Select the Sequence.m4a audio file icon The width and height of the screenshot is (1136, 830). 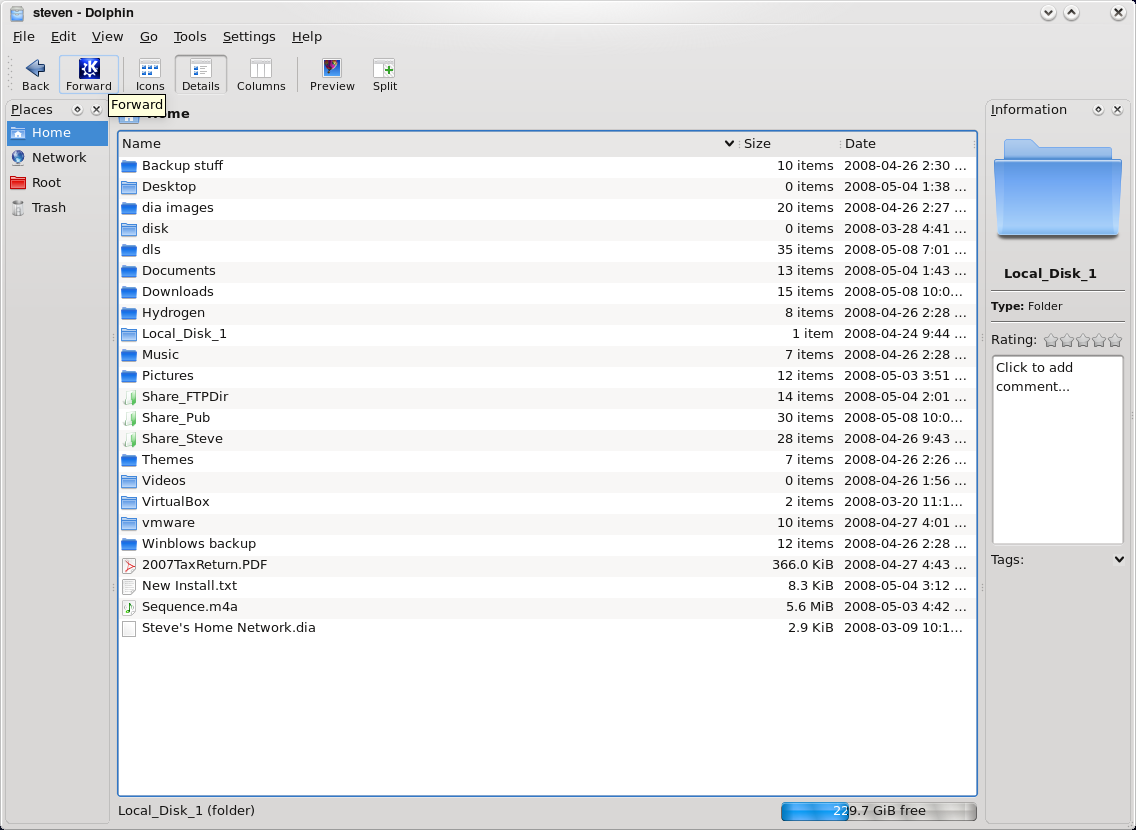[129, 607]
